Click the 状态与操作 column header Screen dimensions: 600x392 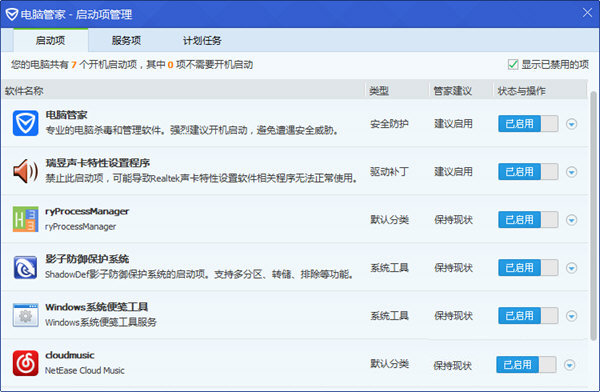pyautogui.click(x=521, y=91)
